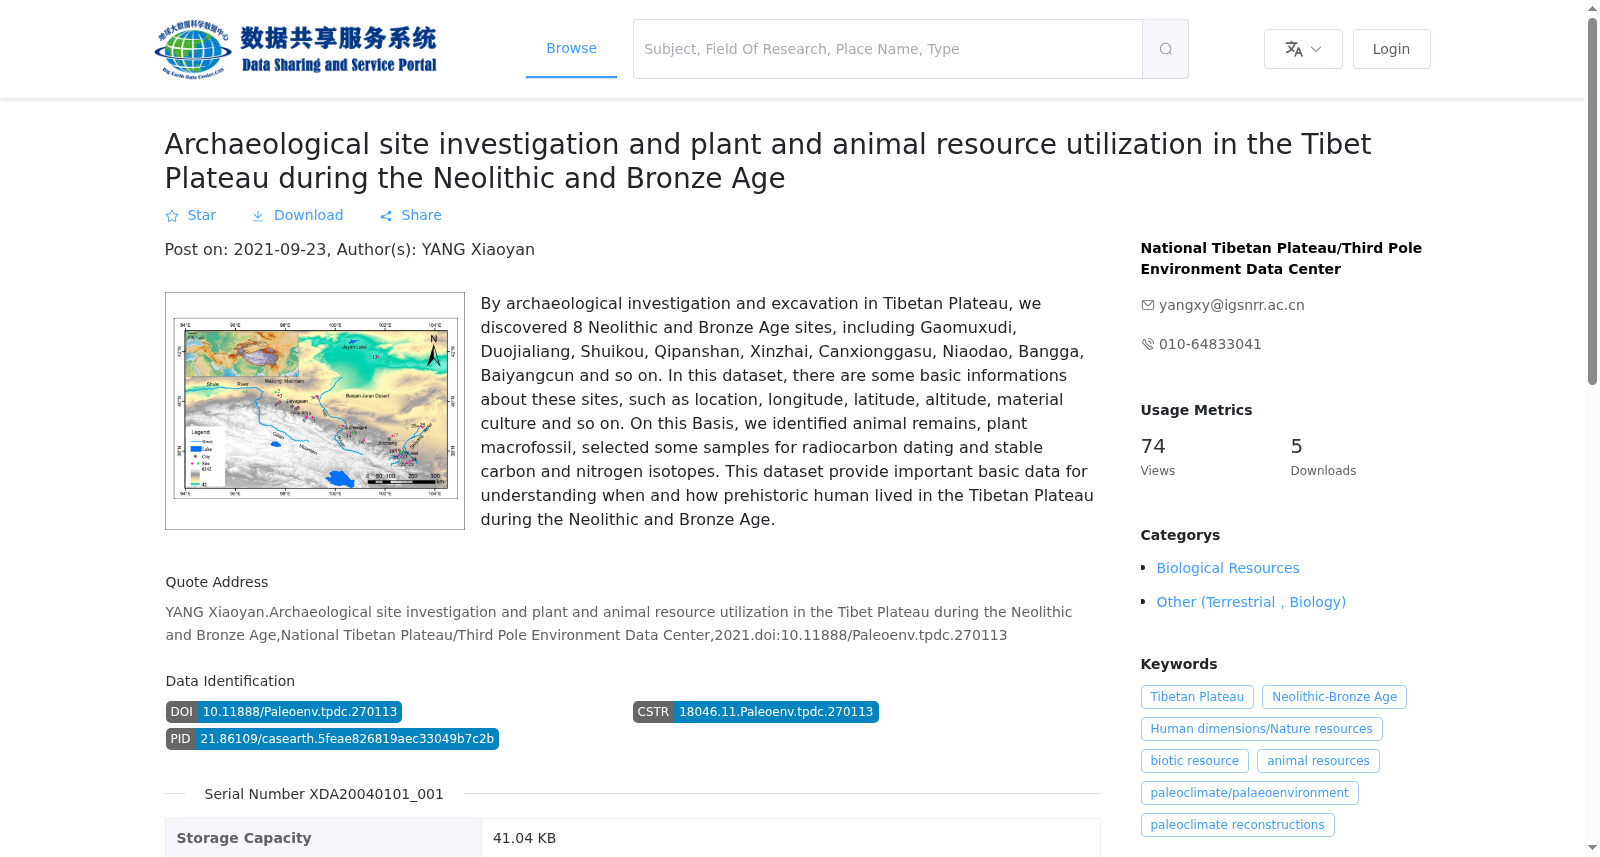Image resolution: width=1600 pixels, height=857 pixels.
Task: Select the paleoclimate/palaeoenvironment keyword tag
Action: 1249,793
